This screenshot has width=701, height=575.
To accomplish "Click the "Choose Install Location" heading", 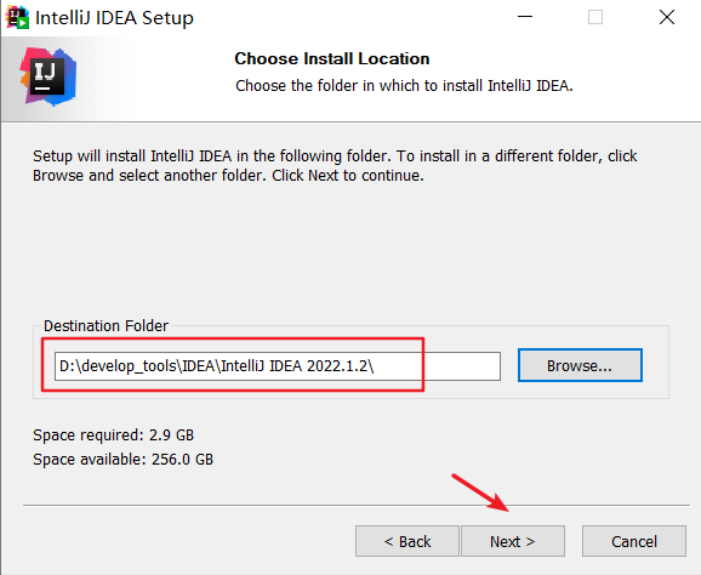I will (331, 59).
